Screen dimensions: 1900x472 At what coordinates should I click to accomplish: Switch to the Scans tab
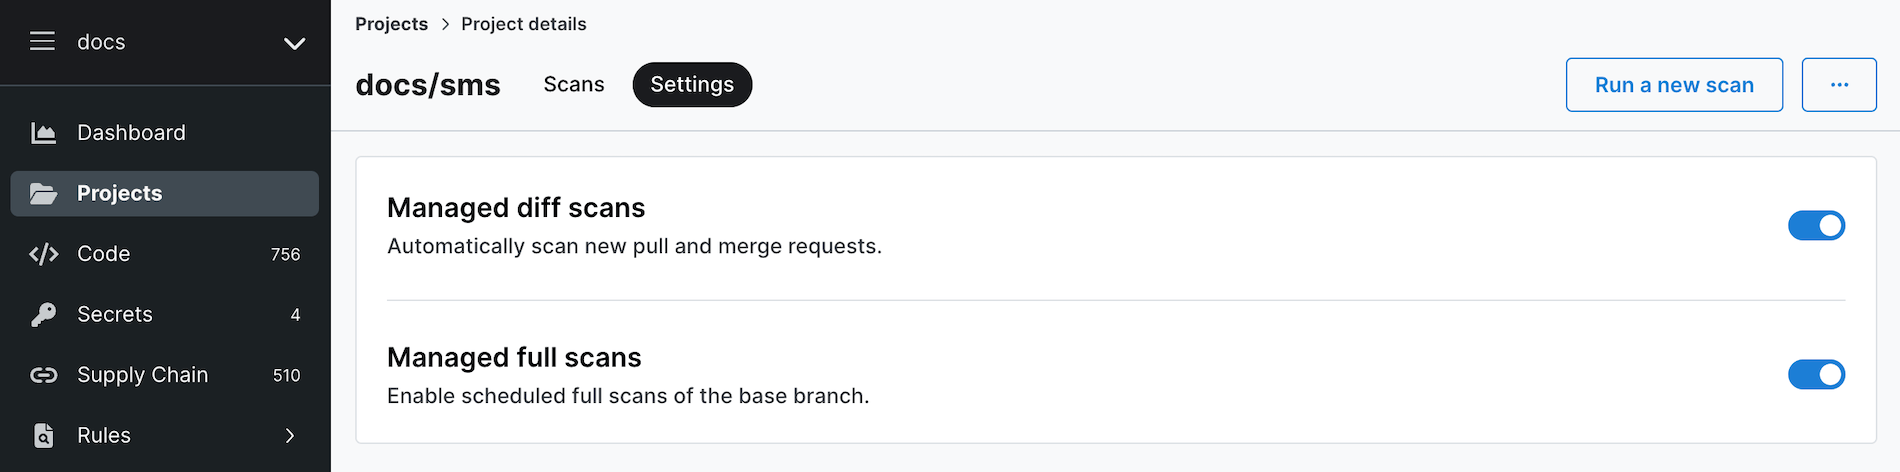click(574, 85)
